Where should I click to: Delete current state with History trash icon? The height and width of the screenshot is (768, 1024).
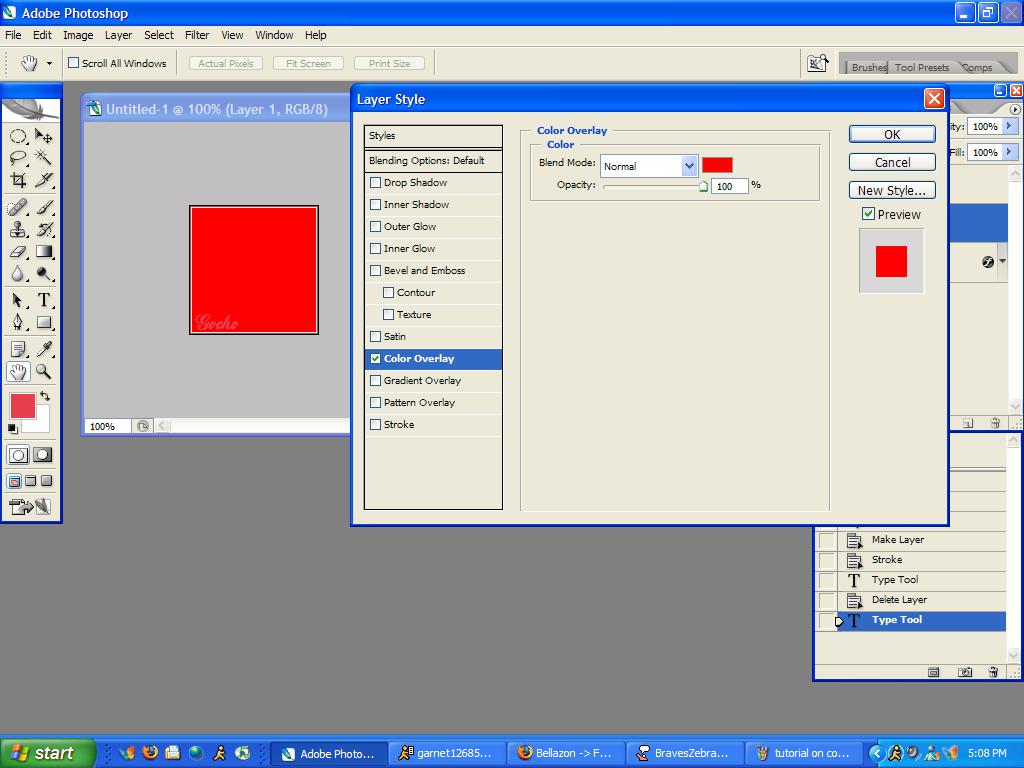click(993, 673)
